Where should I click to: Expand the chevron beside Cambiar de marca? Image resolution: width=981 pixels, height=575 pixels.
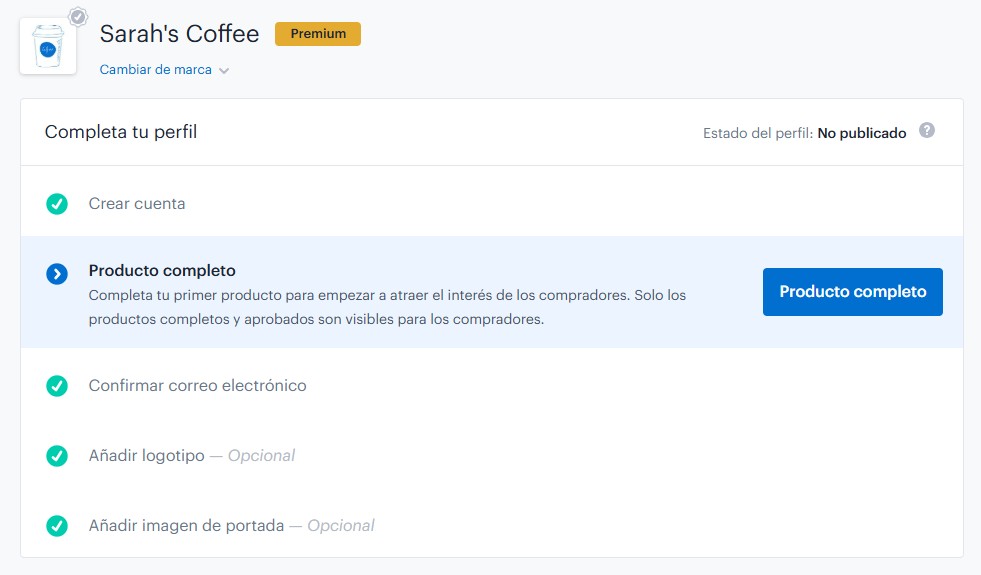tap(224, 71)
